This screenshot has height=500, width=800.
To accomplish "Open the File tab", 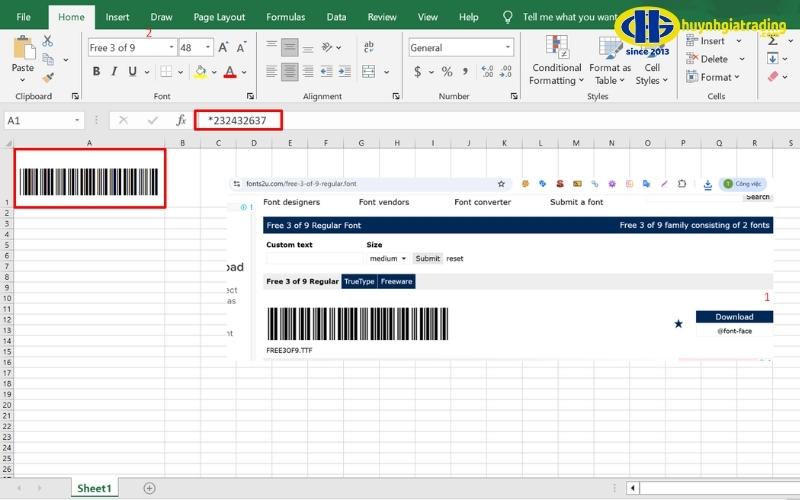I will point(23,17).
